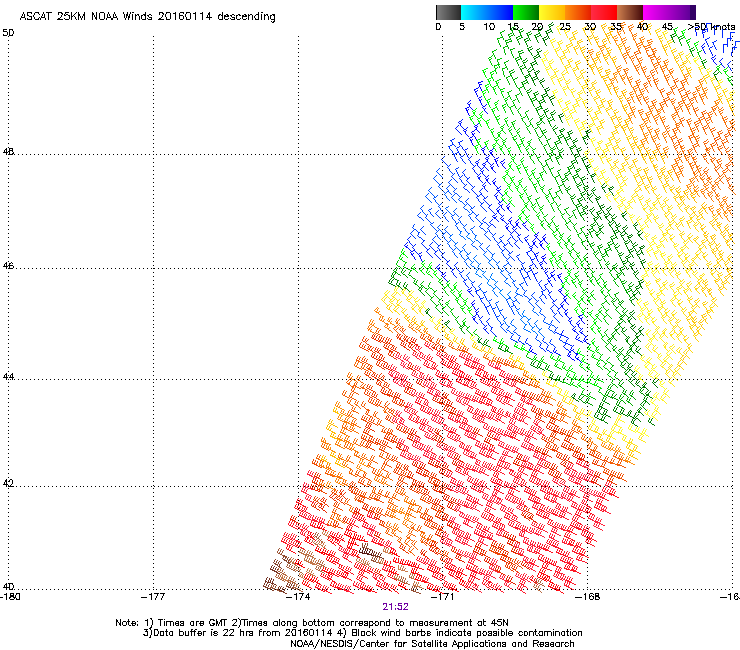The height and width of the screenshot is (650, 740).
Task: Click the legend tick label 25
Action: (x=565, y=27)
